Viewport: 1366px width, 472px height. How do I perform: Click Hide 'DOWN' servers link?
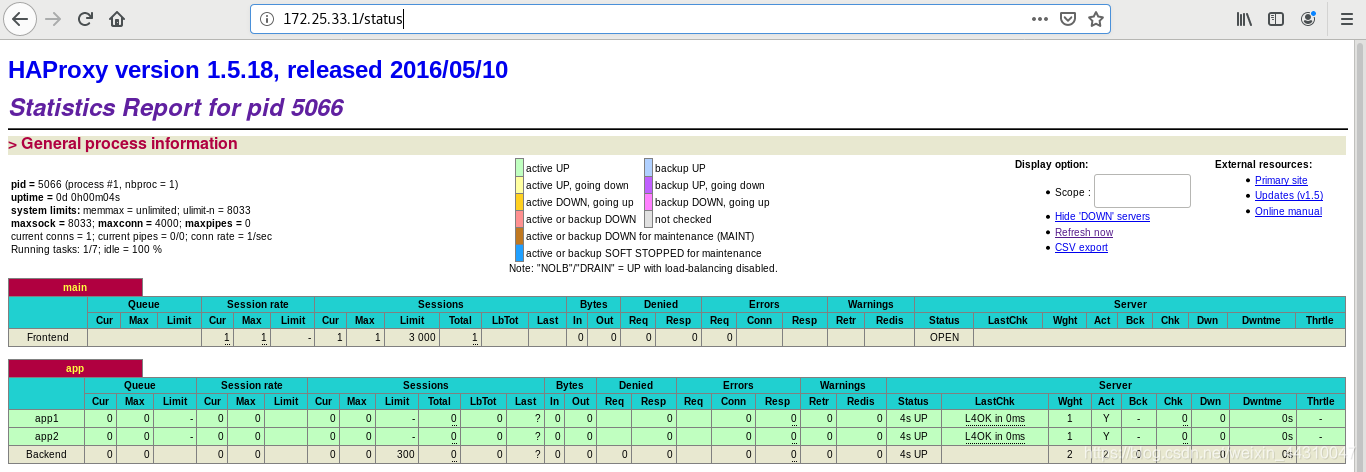point(1102,216)
